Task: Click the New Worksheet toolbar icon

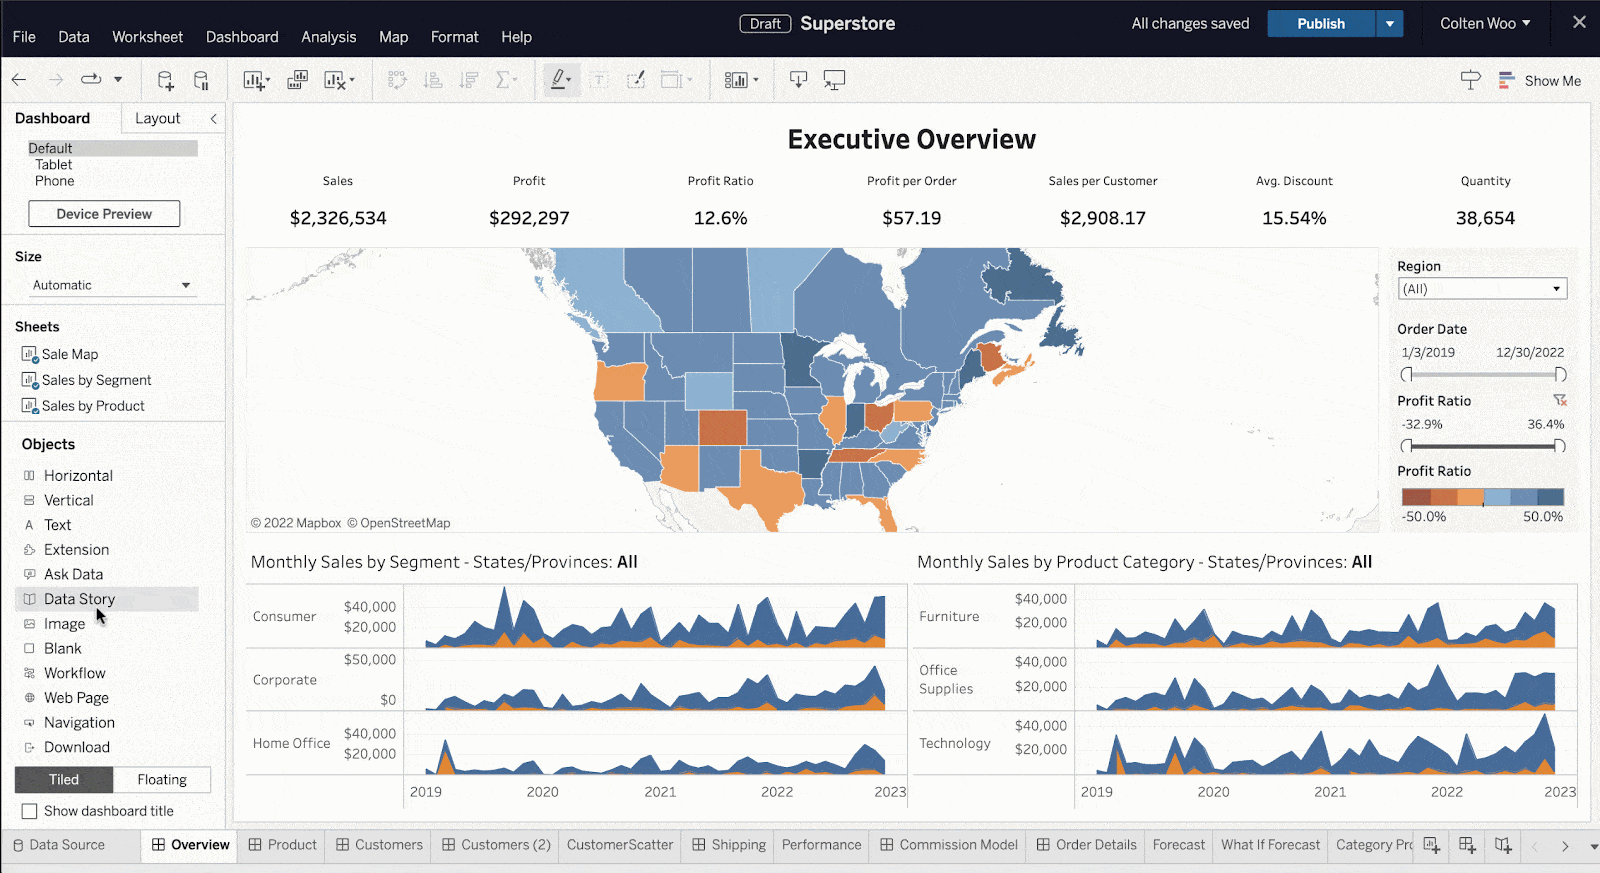Action: [x=256, y=80]
